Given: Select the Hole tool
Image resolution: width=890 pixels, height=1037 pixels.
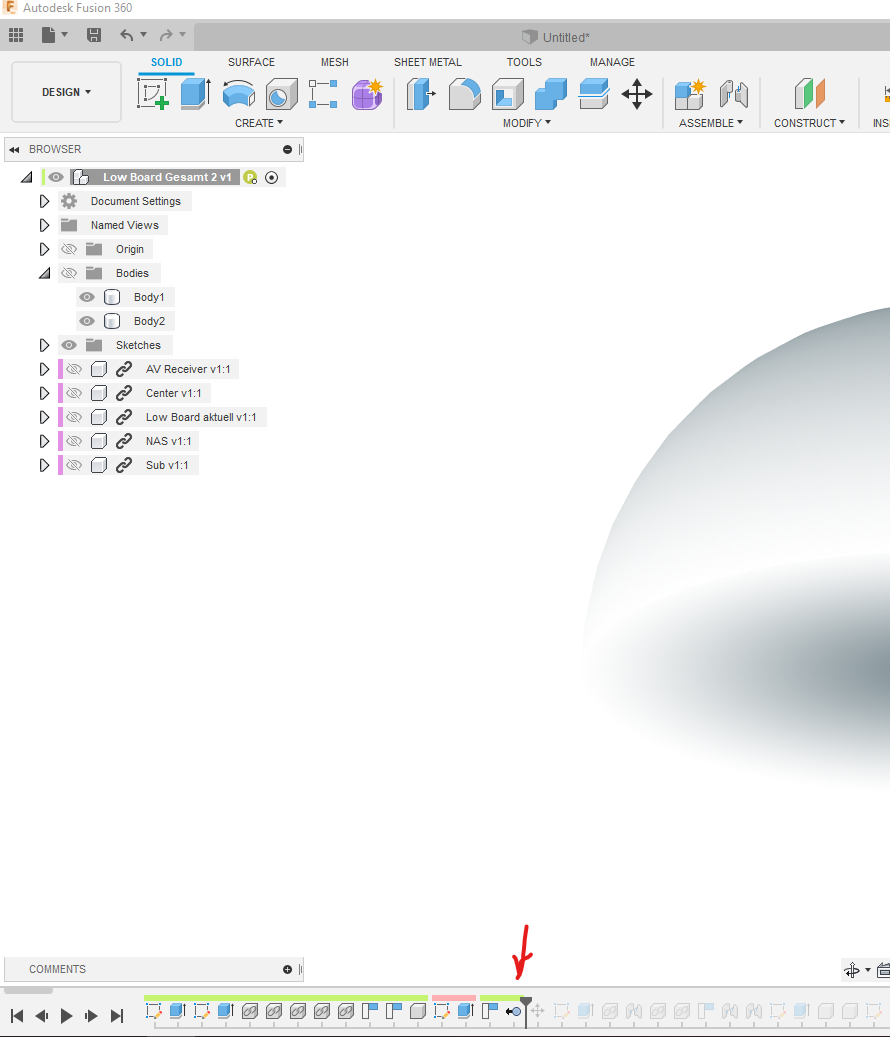Looking at the screenshot, I should coord(282,93).
